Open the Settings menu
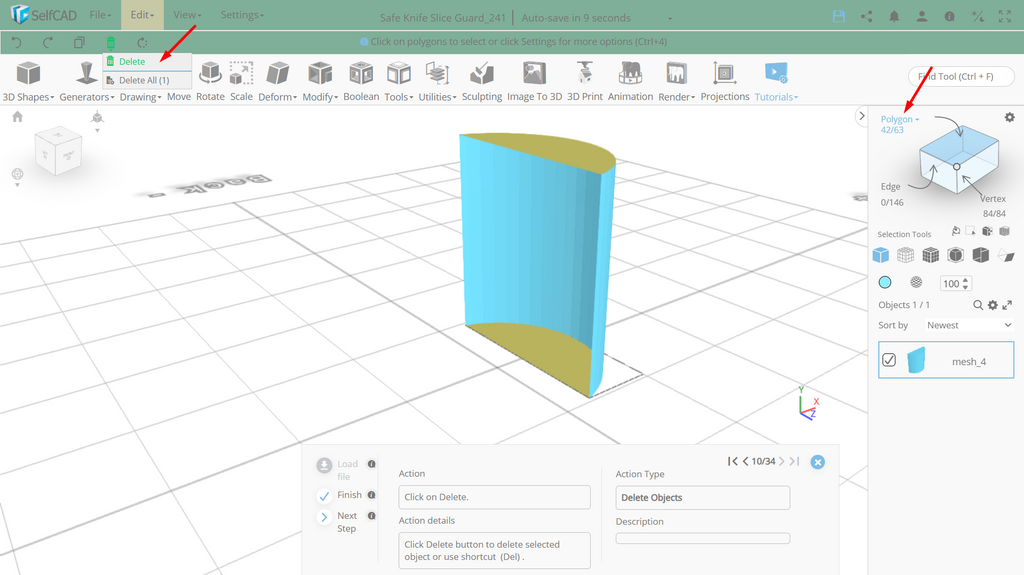 coord(242,14)
